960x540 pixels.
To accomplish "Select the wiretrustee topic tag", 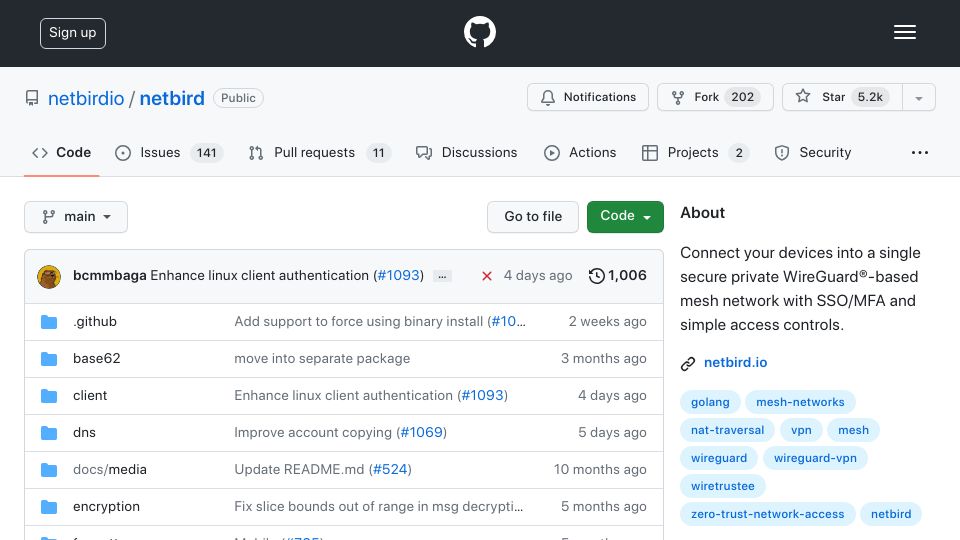I will click(x=722, y=486).
